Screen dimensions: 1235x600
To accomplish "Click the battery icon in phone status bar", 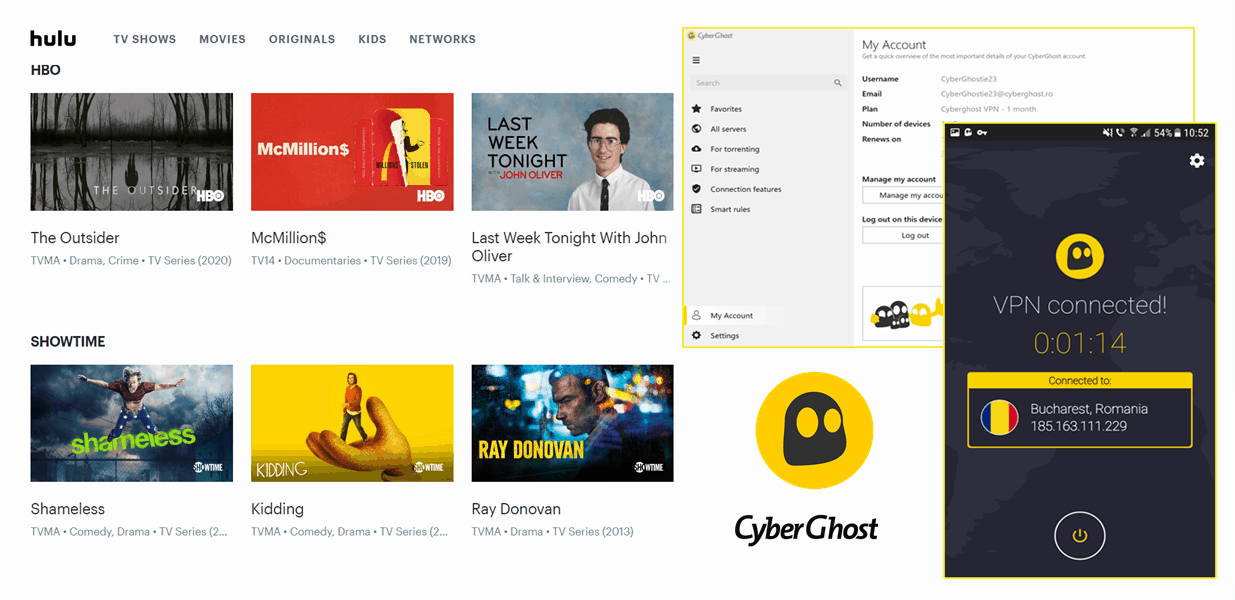I will pyautogui.click(x=1177, y=133).
